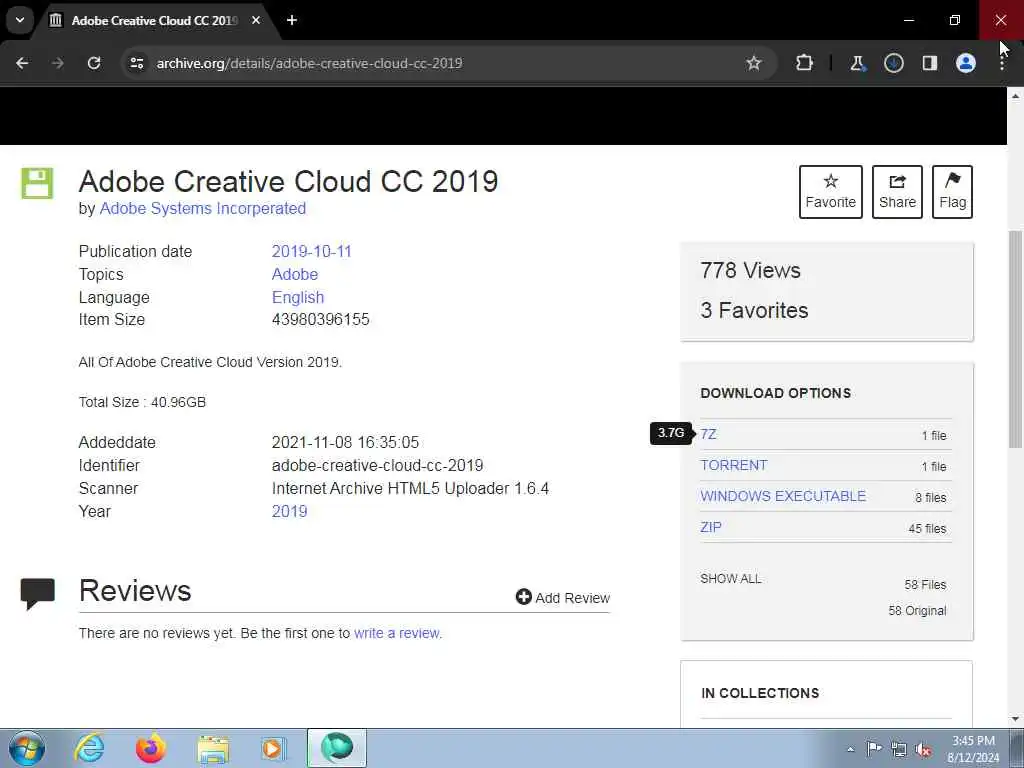Click the IN COLLECTIONS heading
This screenshot has width=1024, height=768.
pyautogui.click(x=760, y=693)
